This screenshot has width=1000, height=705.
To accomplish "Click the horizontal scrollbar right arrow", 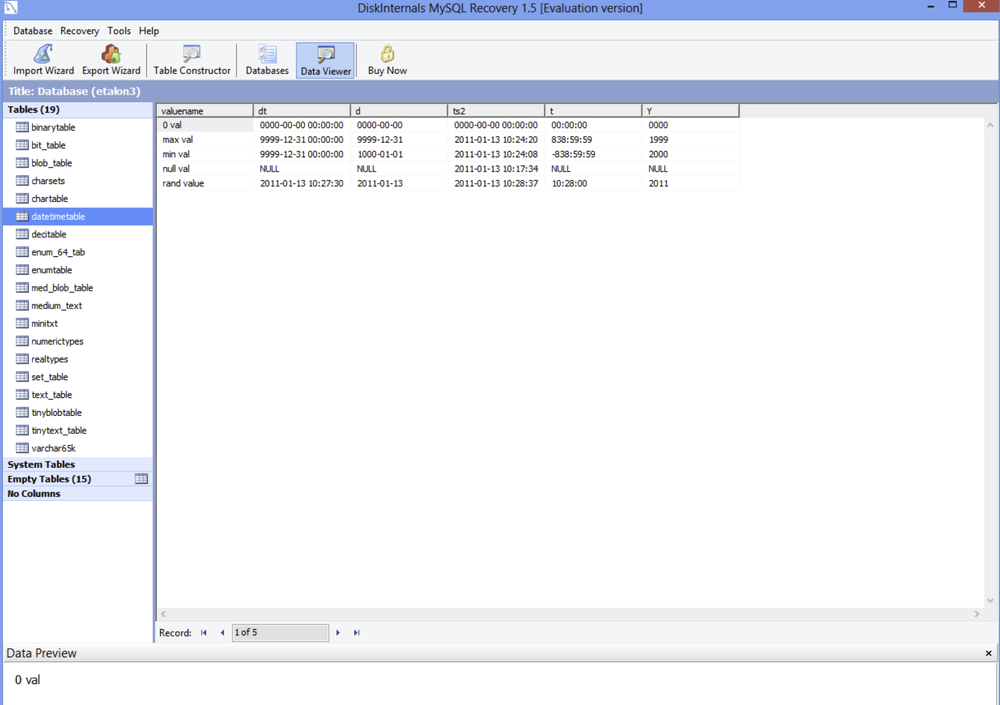I will click(976, 614).
